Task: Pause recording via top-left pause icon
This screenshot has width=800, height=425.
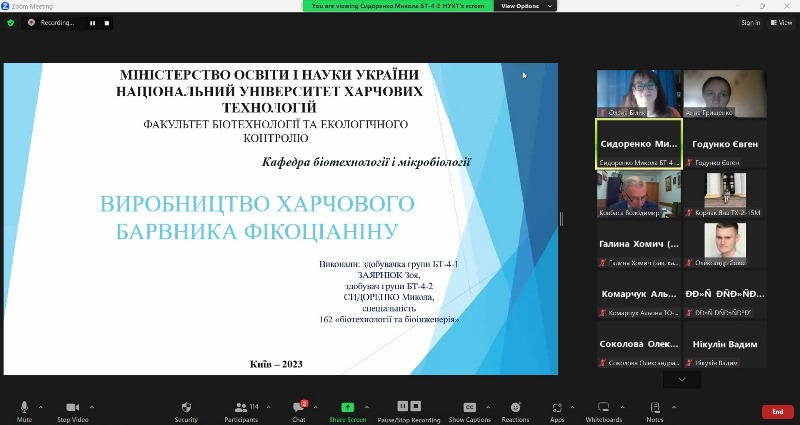Action: click(92, 23)
